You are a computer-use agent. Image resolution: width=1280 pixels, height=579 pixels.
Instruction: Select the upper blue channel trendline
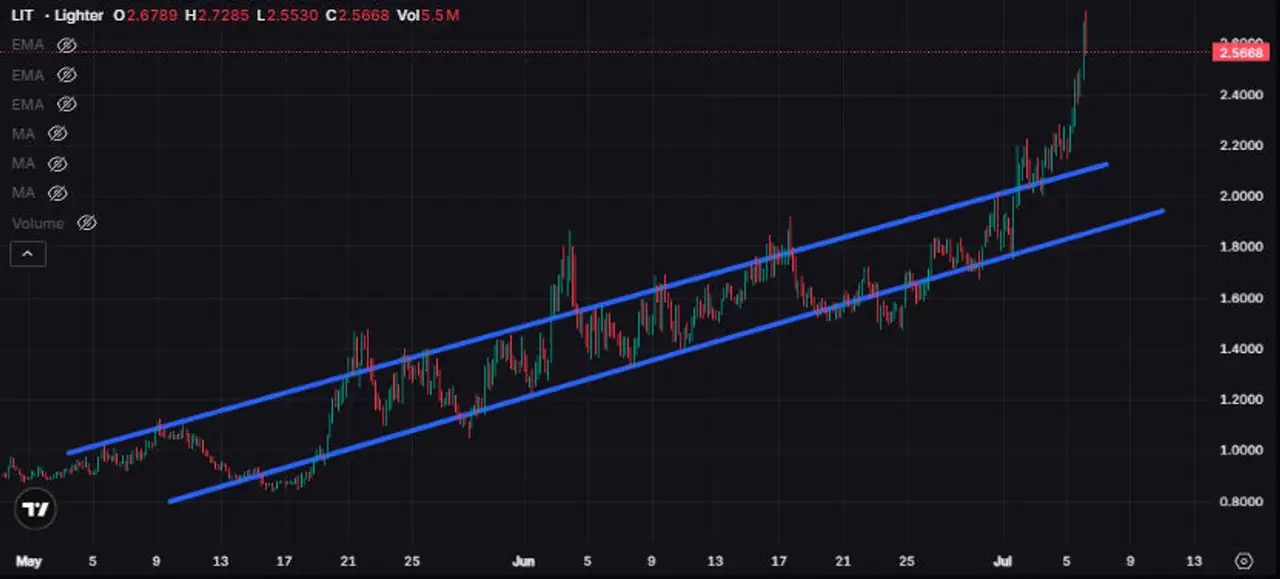click(586, 308)
